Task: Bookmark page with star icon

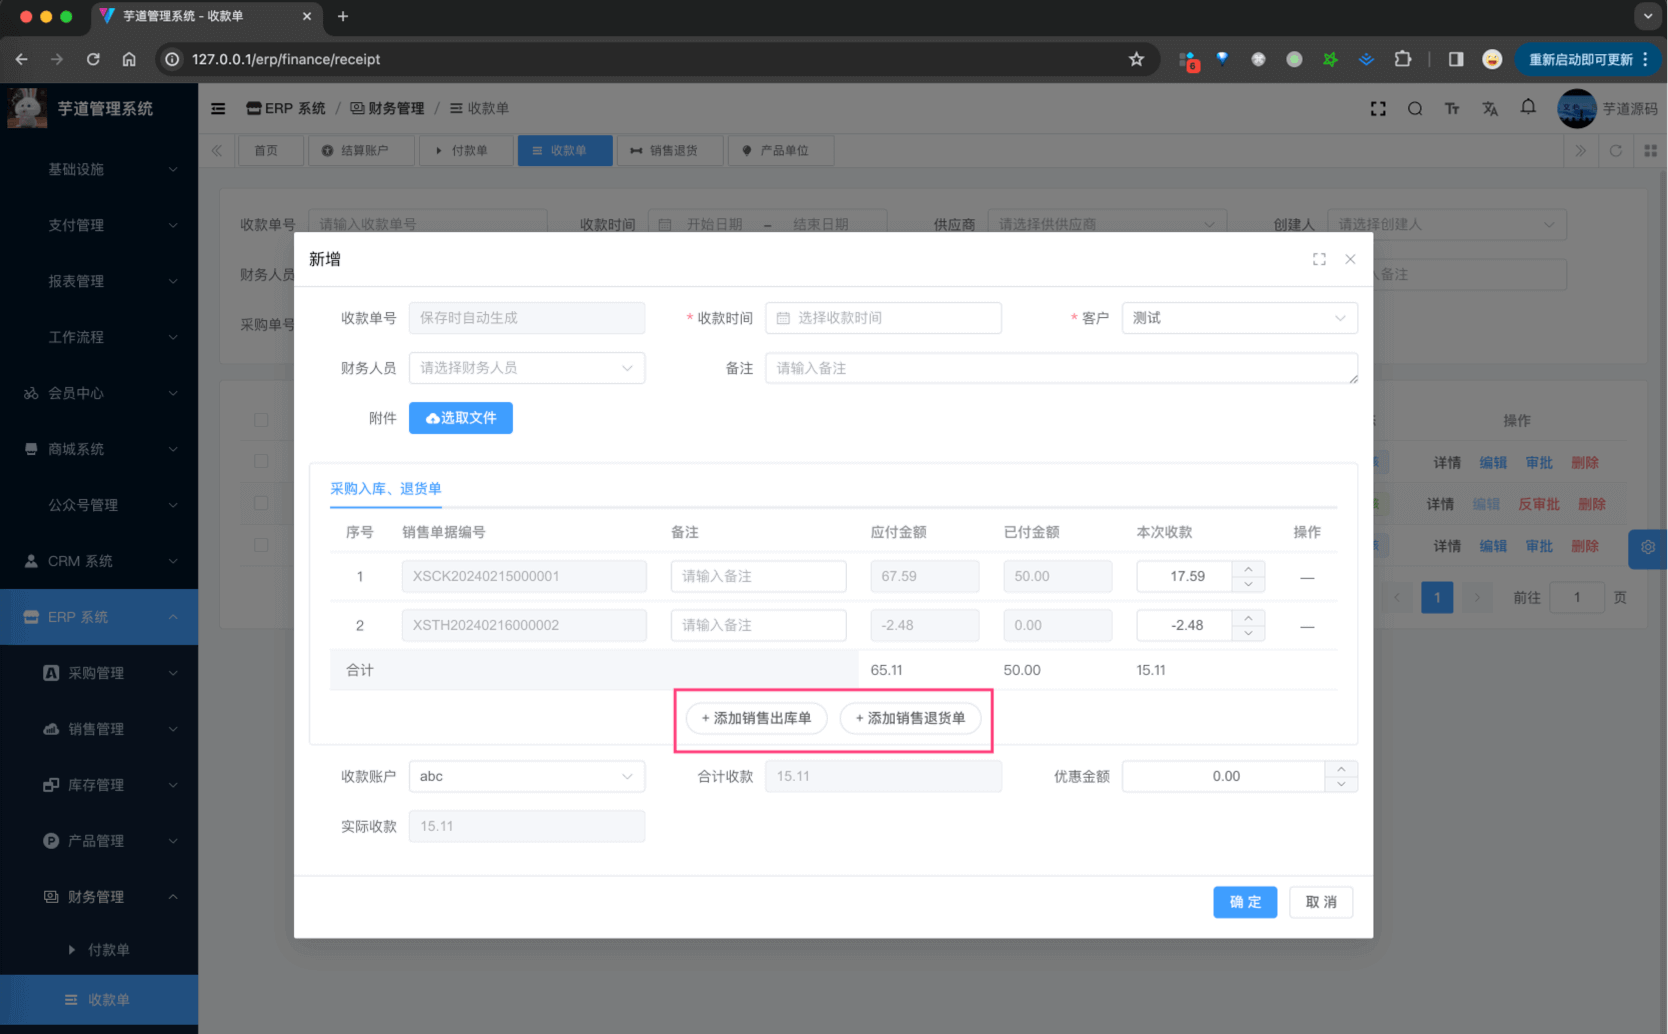Action: pos(1136,59)
